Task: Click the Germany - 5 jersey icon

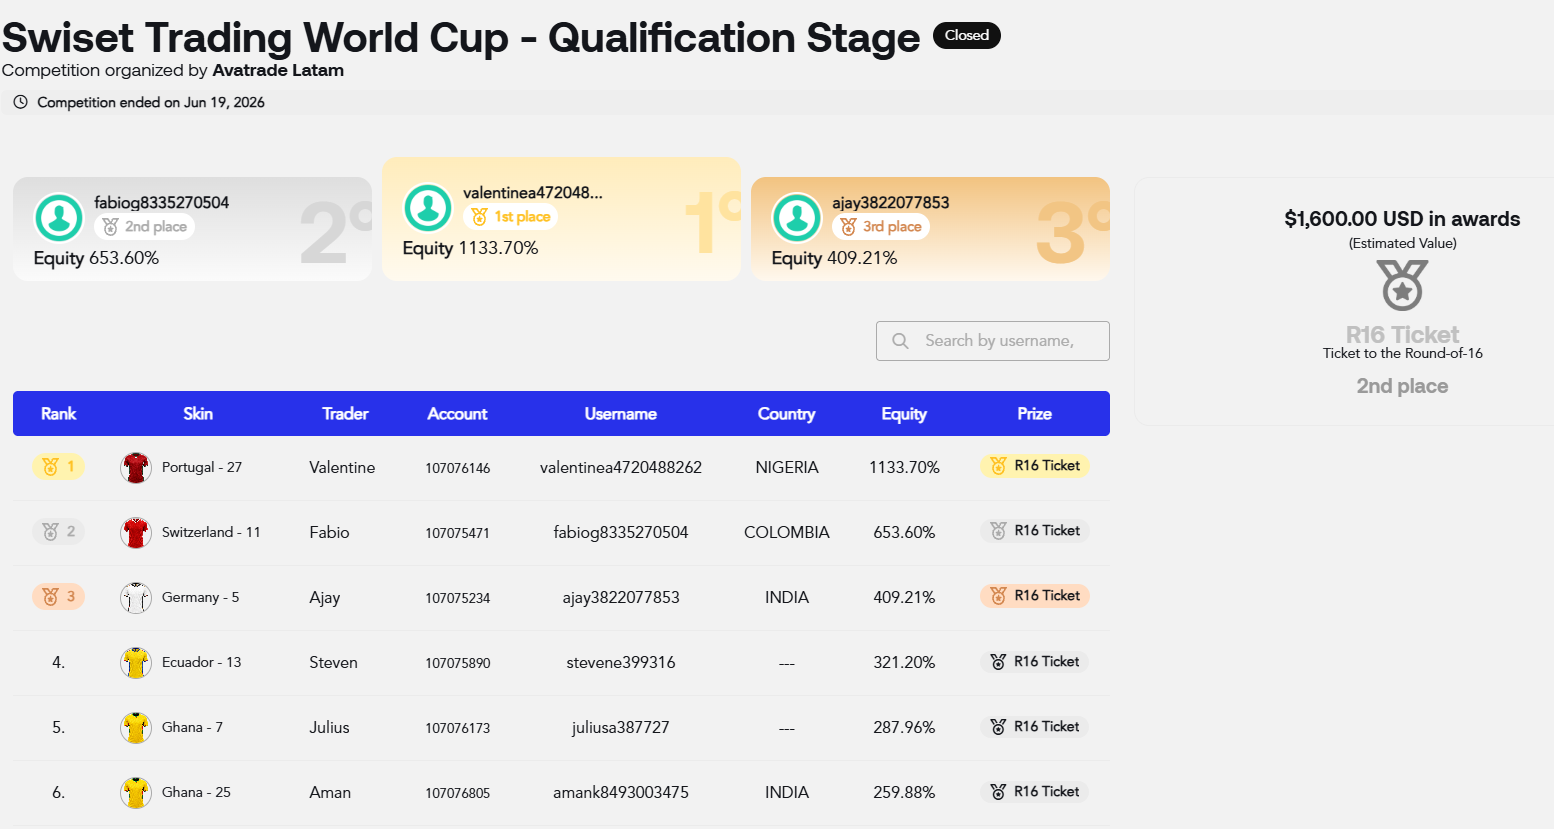Action: click(x=136, y=597)
